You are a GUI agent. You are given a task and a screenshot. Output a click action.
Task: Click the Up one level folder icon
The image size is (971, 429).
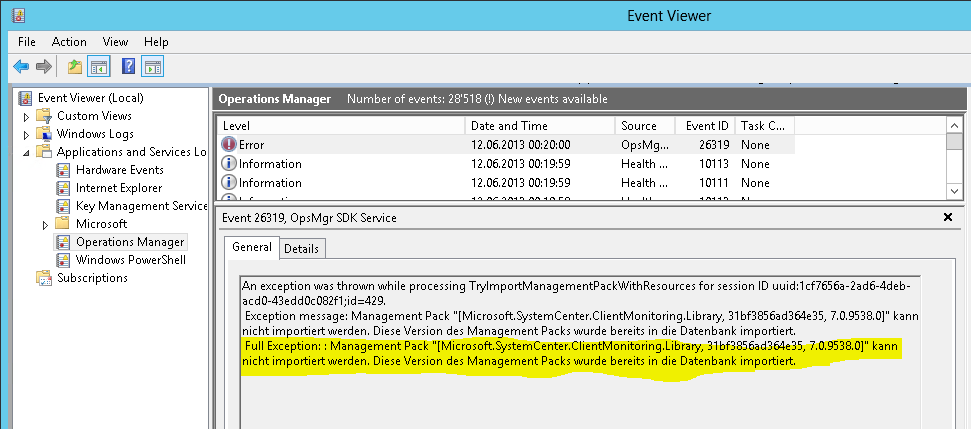point(75,66)
